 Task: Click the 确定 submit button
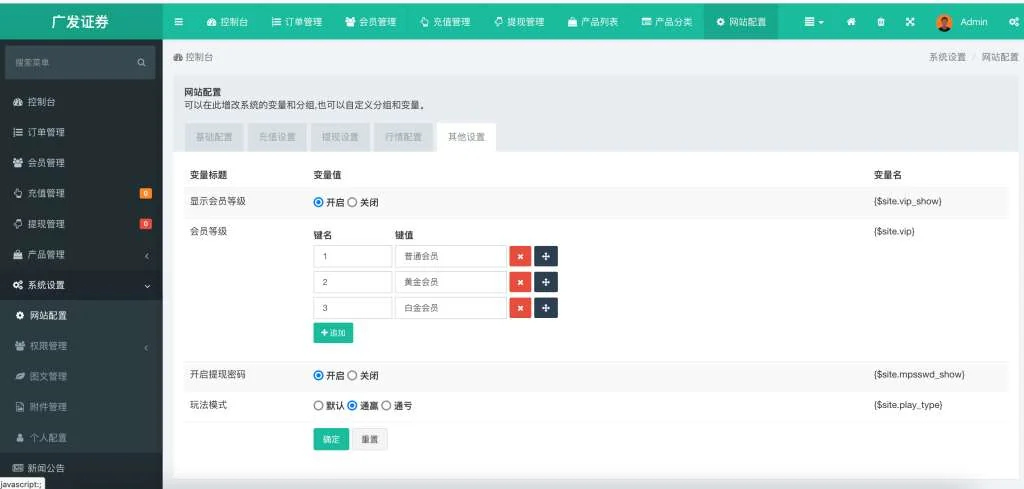(331, 439)
